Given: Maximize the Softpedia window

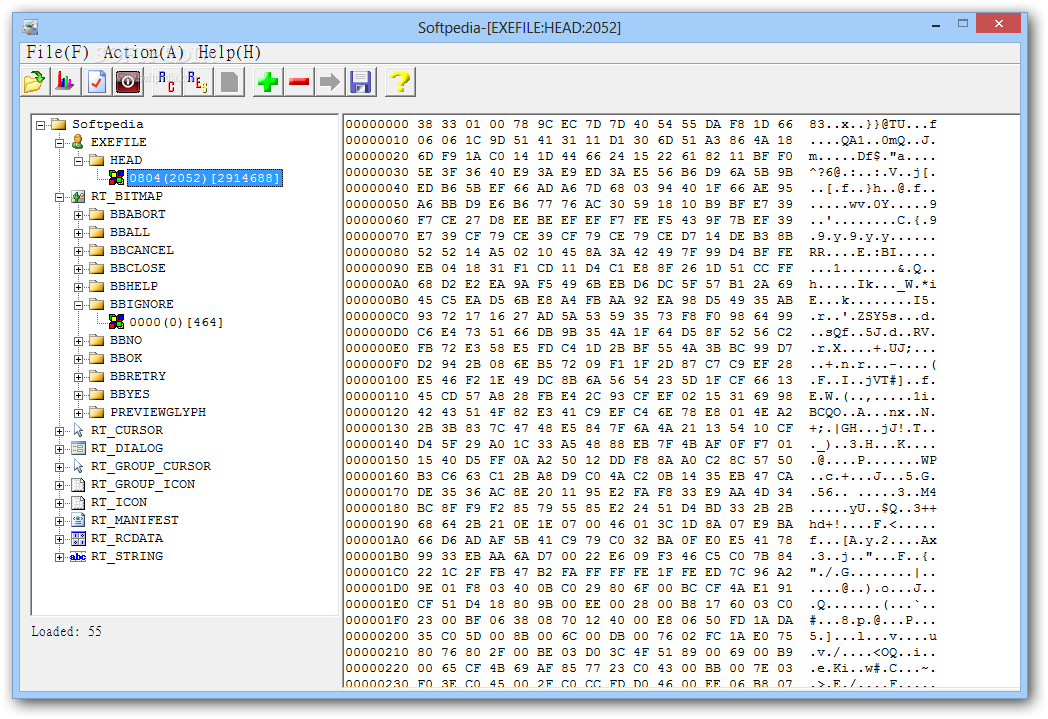Looking at the screenshot, I should tap(962, 24).
